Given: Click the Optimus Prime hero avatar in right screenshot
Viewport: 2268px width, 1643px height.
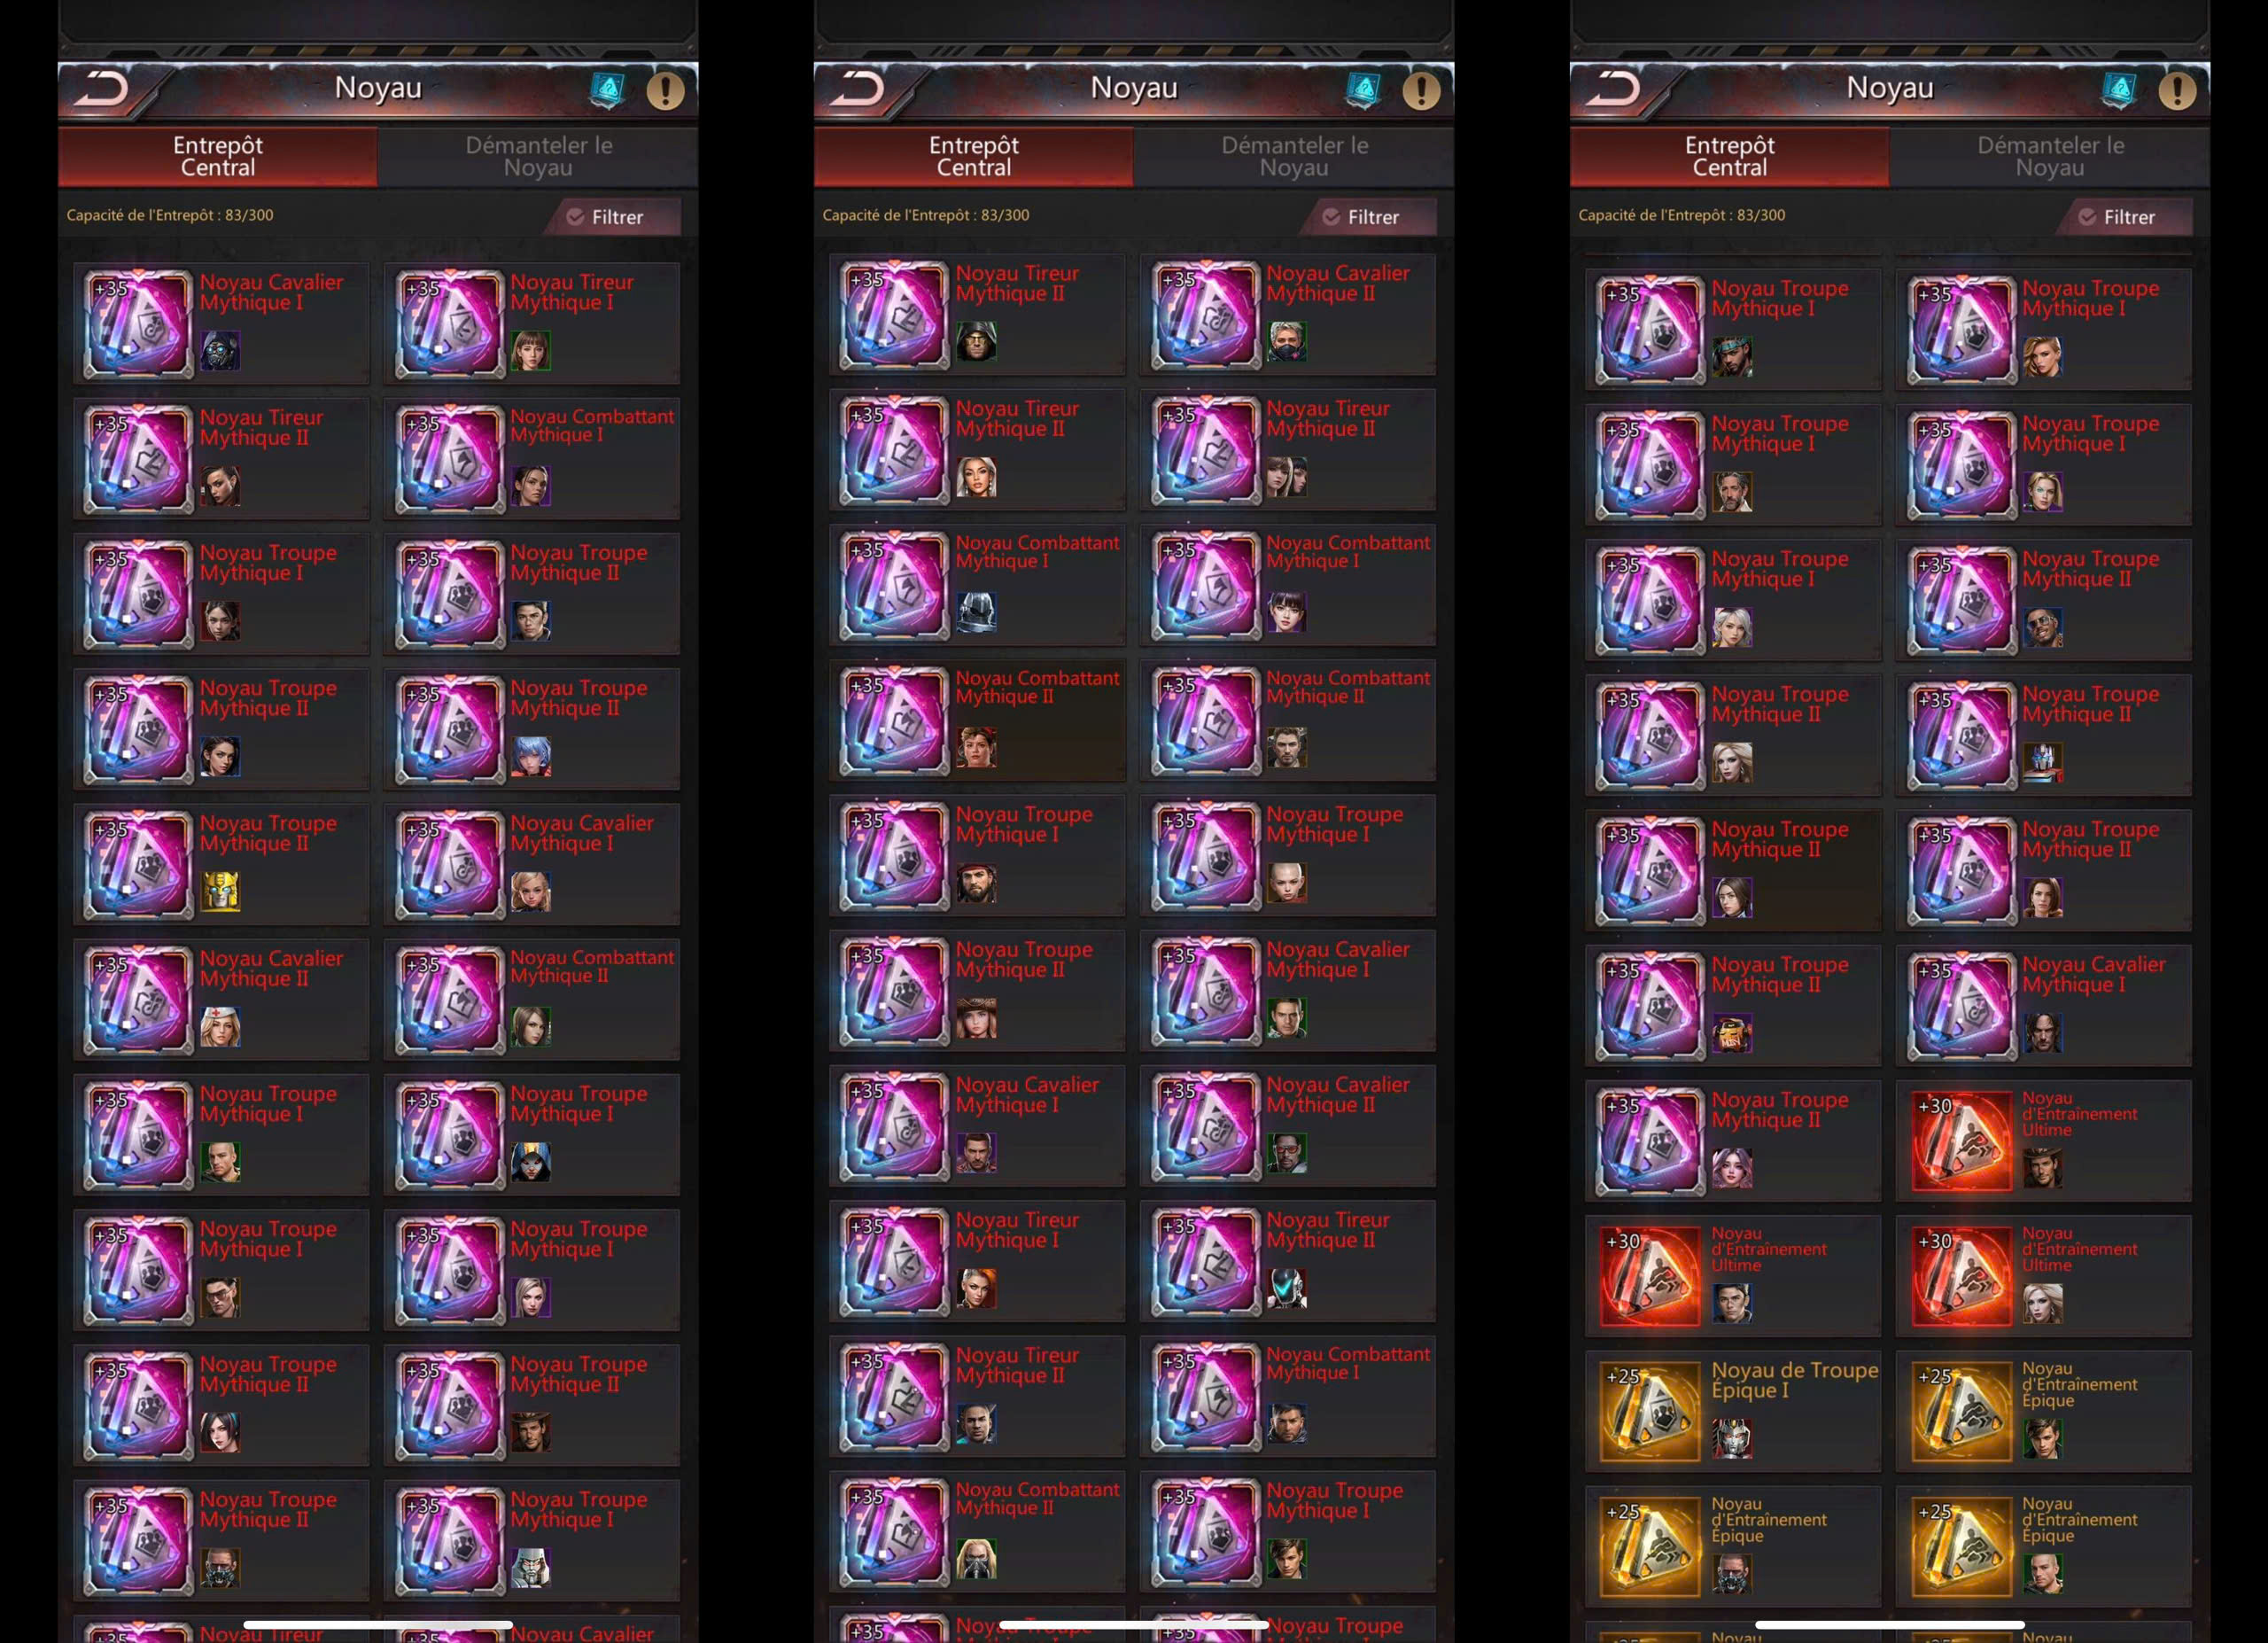Looking at the screenshot, I should click(x=2042, y=762).
